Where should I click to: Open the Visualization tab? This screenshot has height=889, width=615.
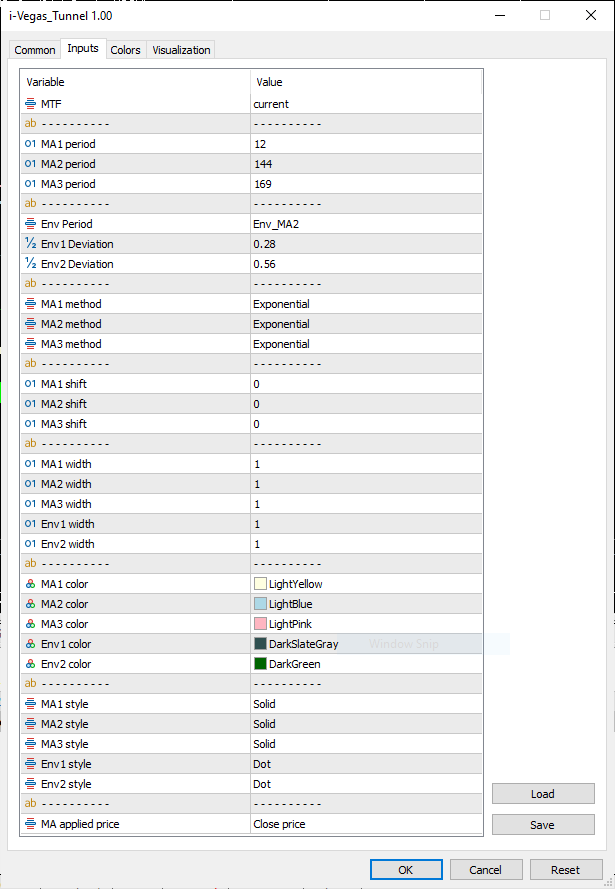click(x=181, y=50)
